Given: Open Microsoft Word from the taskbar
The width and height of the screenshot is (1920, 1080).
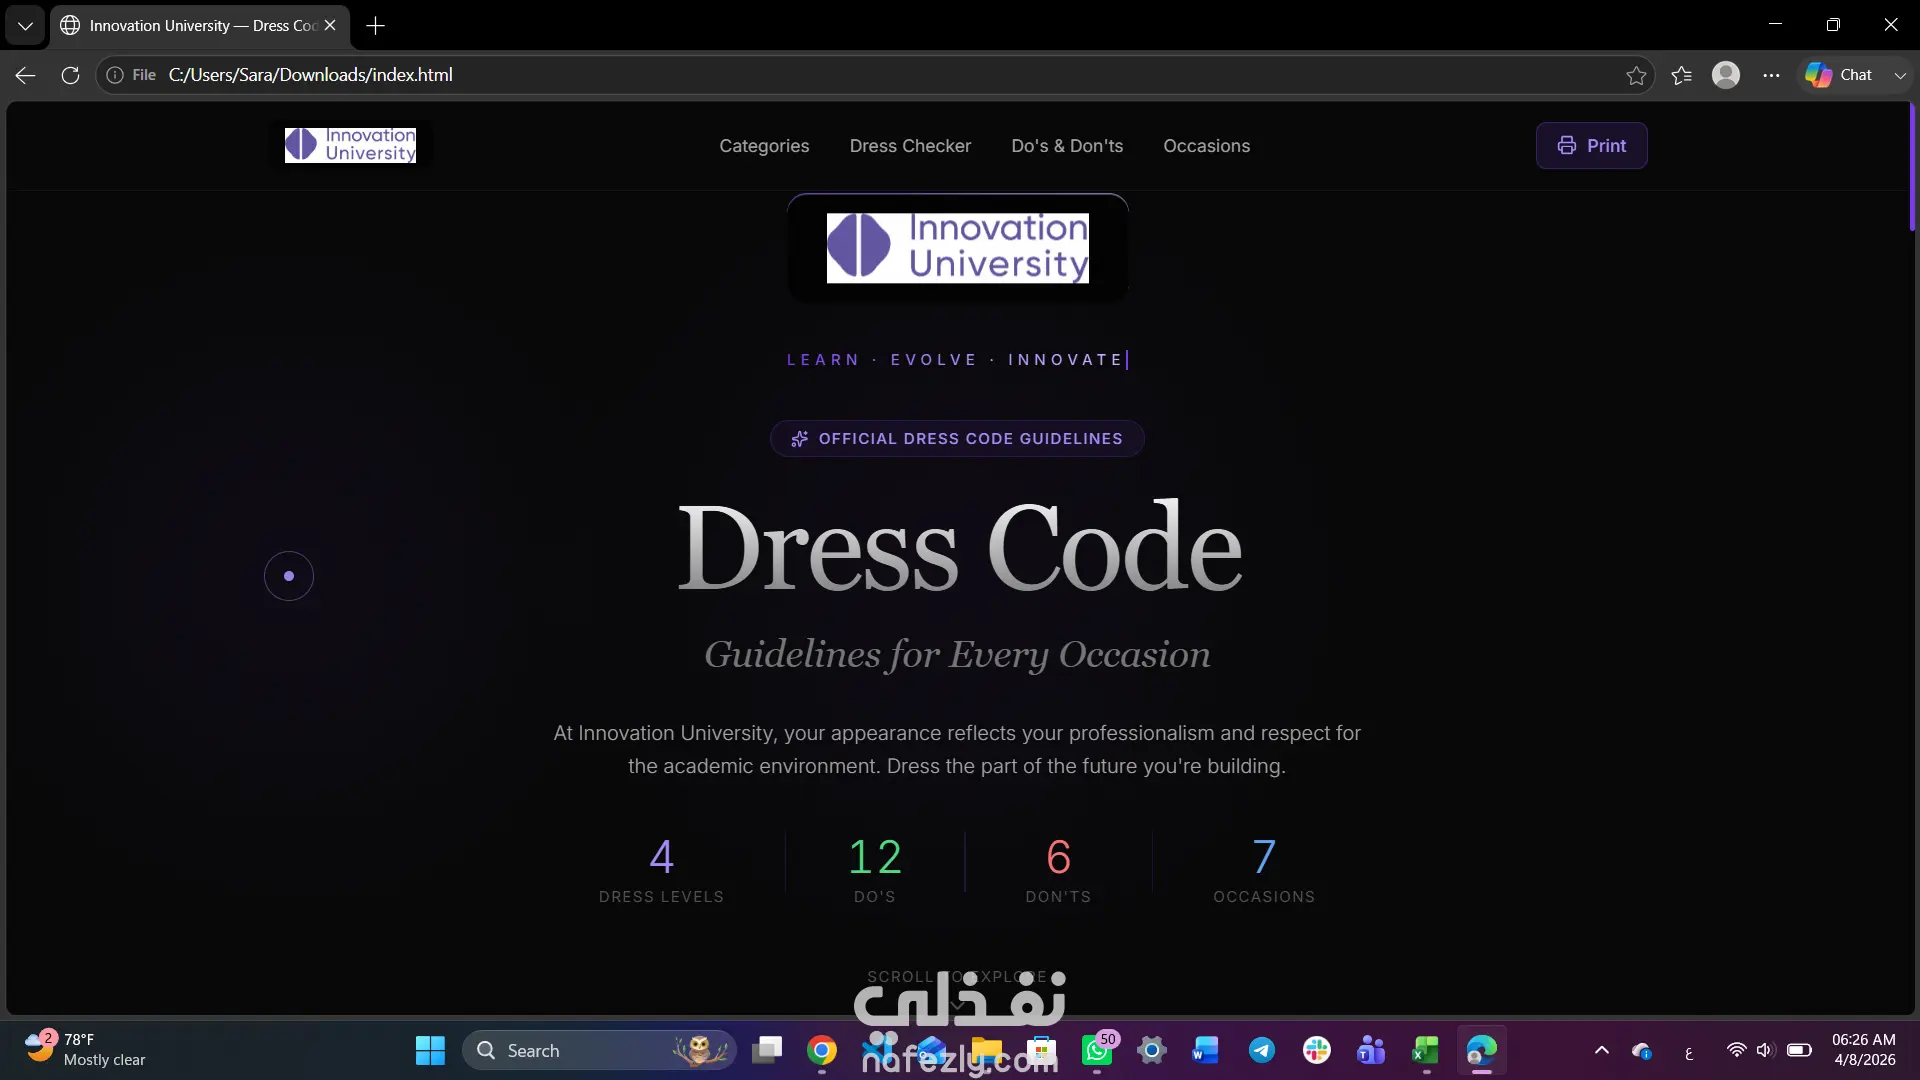Looking at the screenshot, I should tap(1205, 1050).
